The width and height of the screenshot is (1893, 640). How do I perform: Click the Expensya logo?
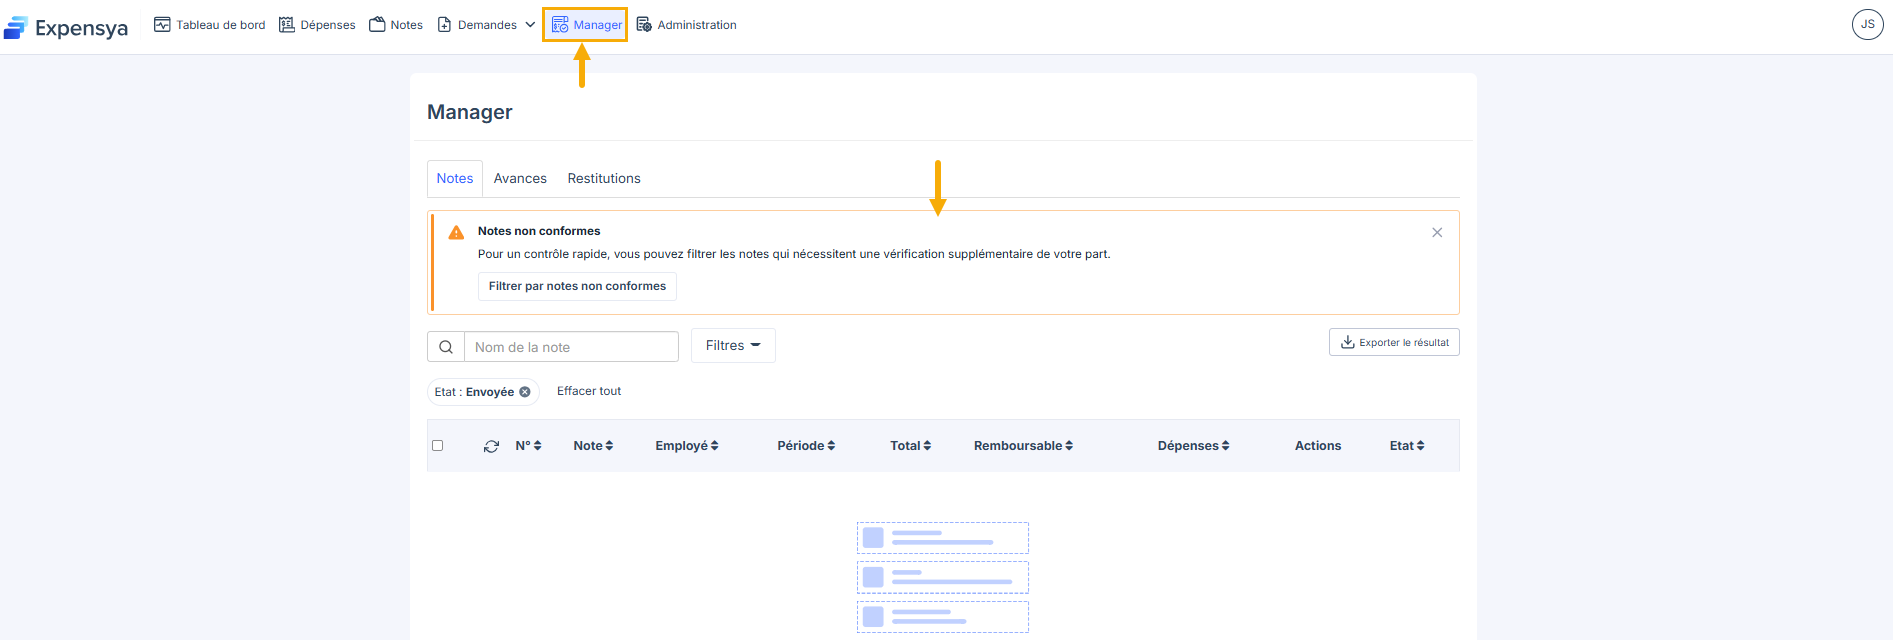click(x=66, y=27)
